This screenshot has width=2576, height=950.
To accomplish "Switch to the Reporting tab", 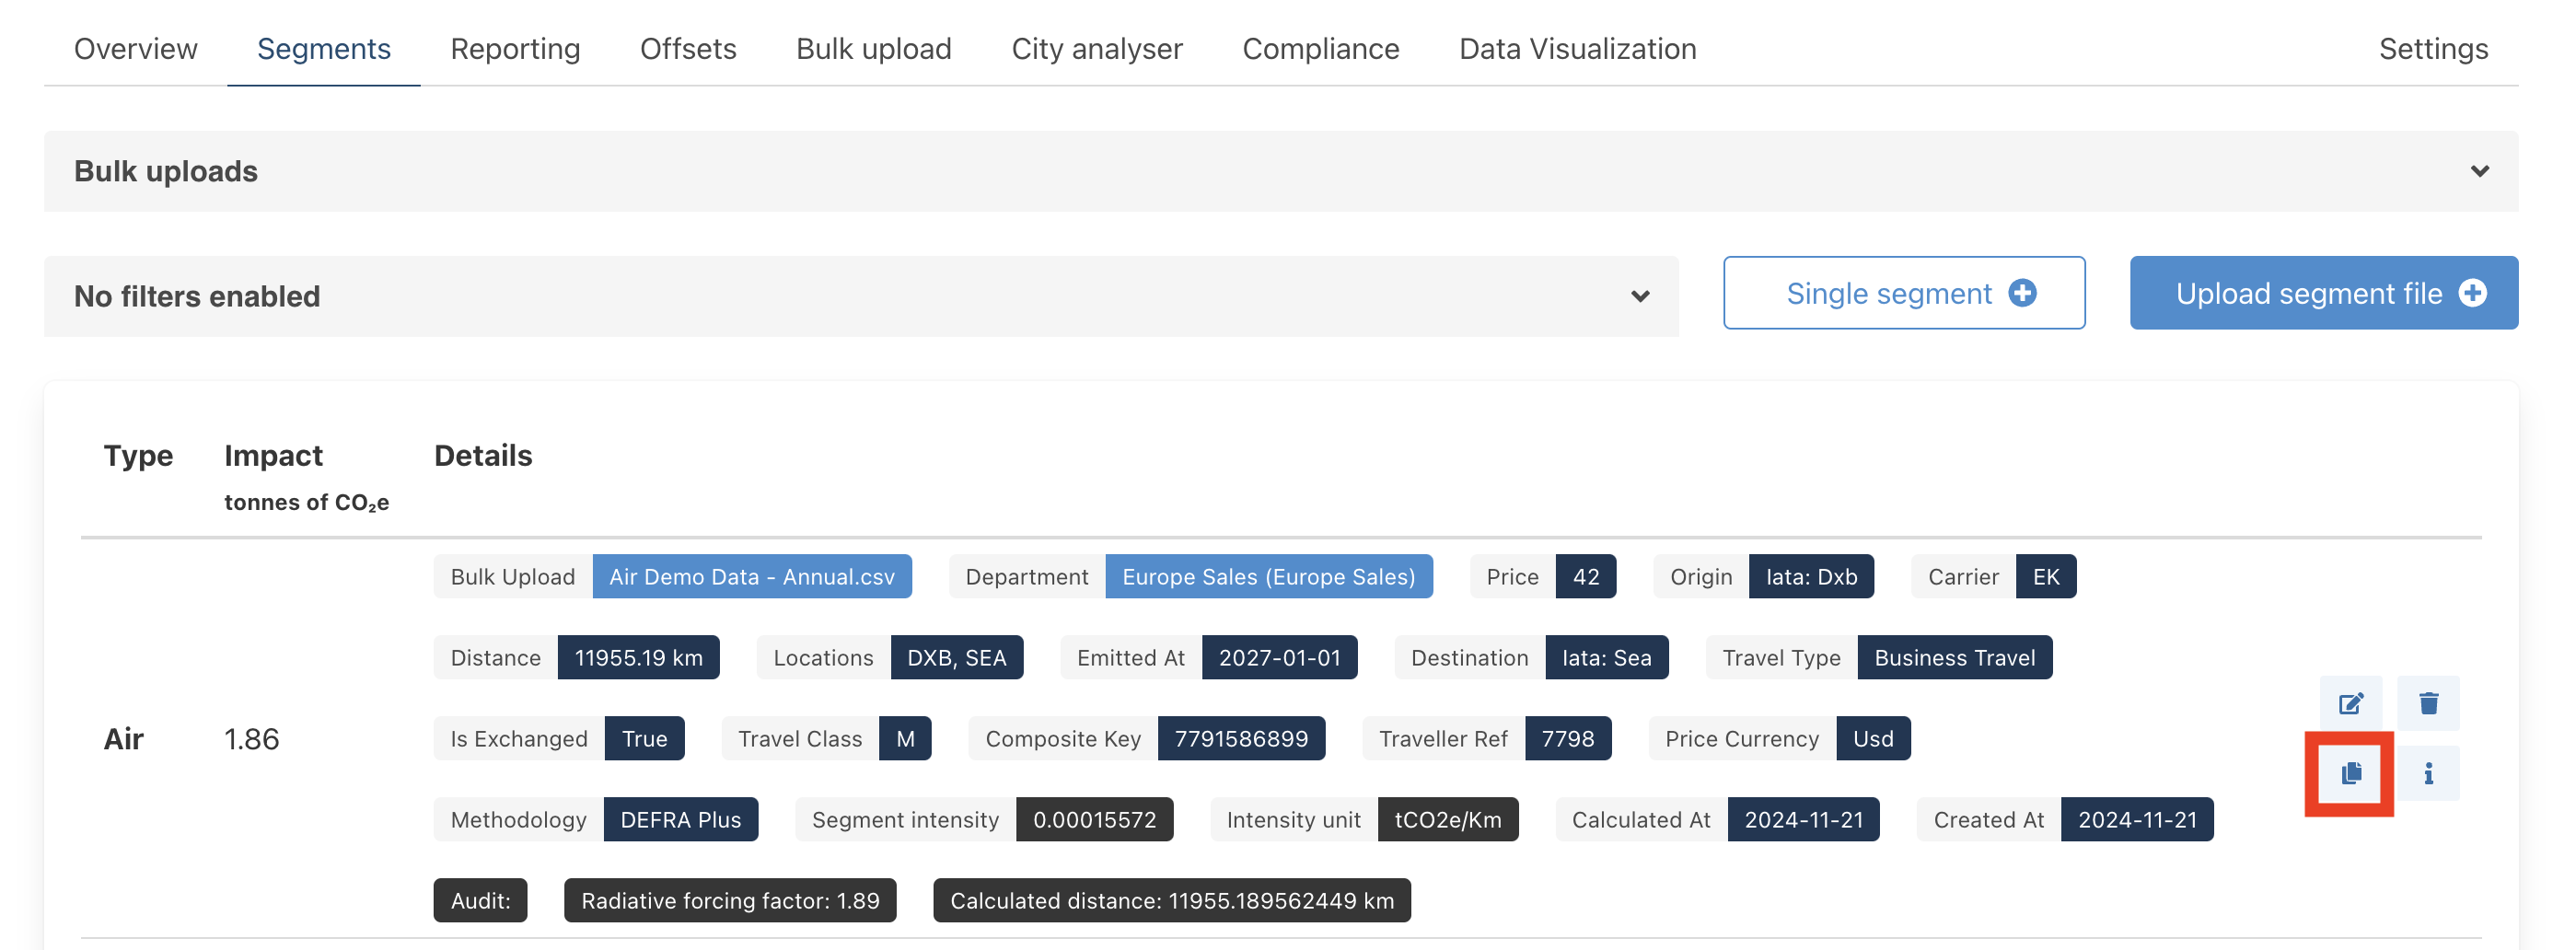I will [515, 48].
